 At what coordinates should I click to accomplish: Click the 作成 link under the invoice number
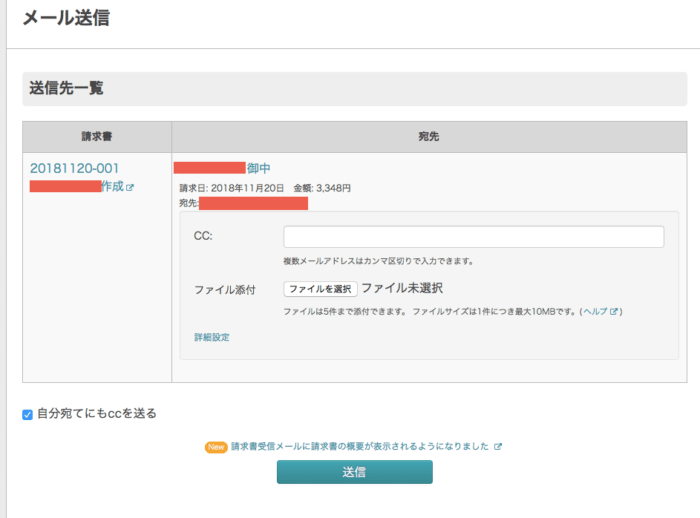click(x=112, y=186)
